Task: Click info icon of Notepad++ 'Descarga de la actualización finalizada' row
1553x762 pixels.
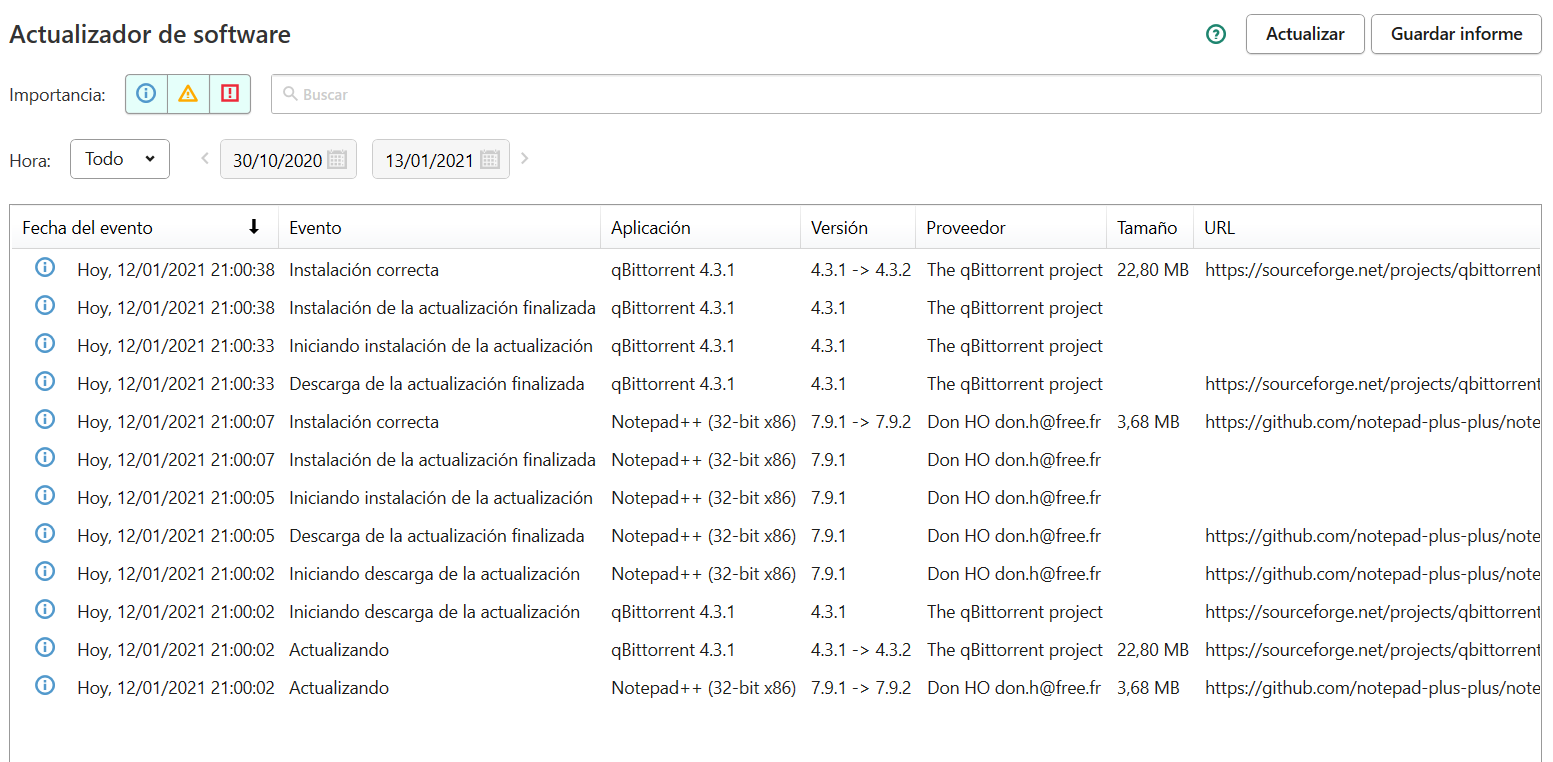Action: click(44, 533)
